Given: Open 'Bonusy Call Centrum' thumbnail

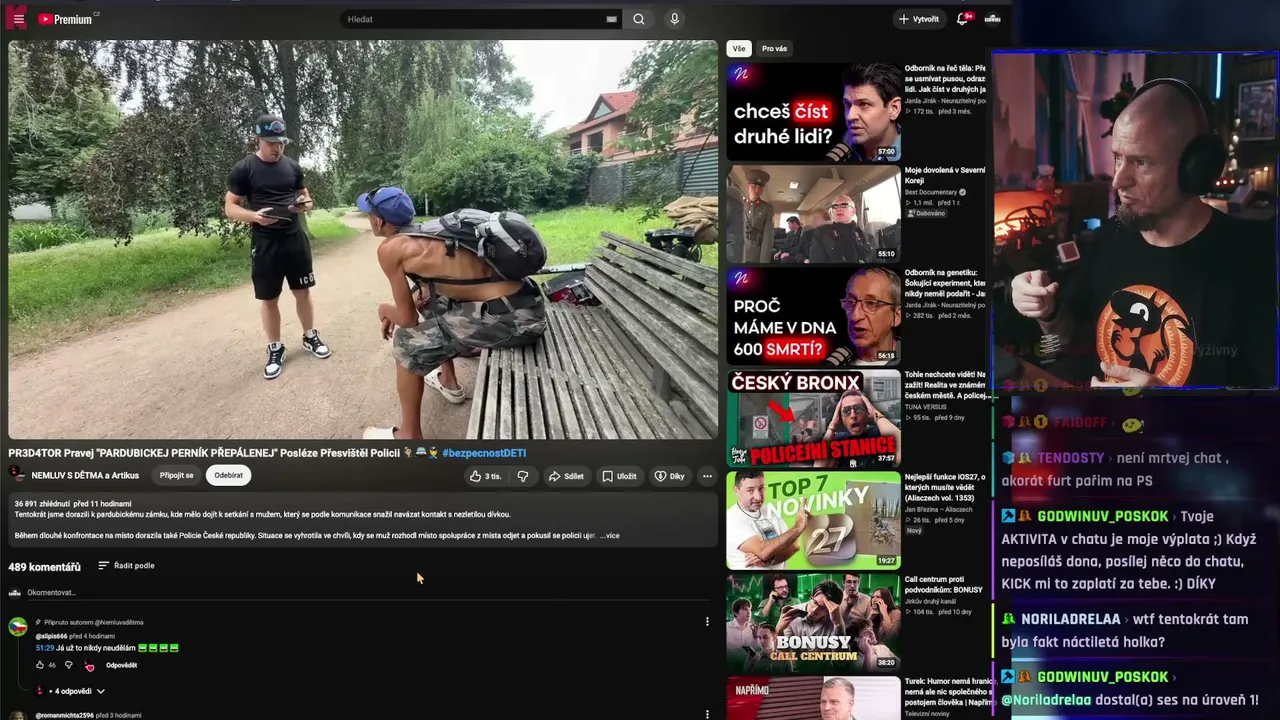Looking at the screenshot, I should click(x=814, y=622).
